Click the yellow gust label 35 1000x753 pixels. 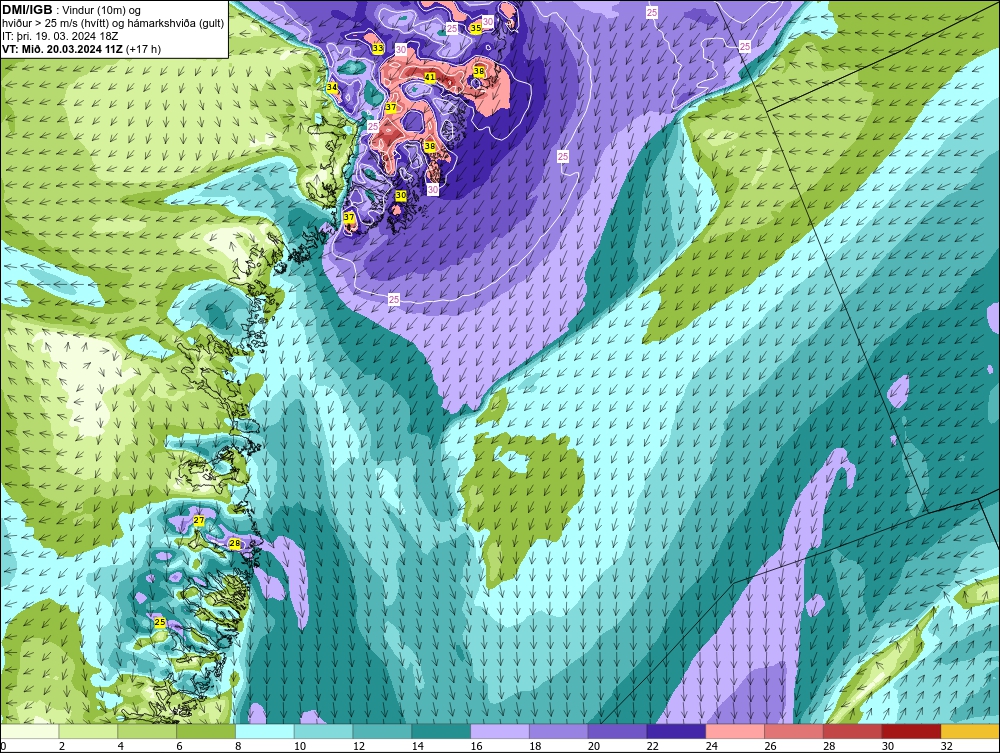tap(476, 28)
